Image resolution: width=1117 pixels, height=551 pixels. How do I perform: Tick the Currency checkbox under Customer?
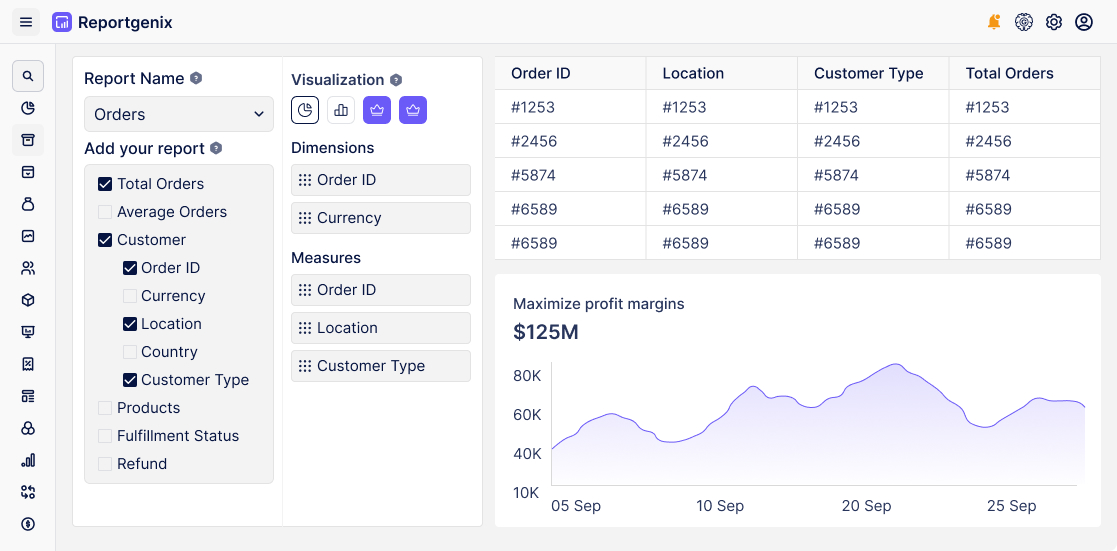click(130, 296)
